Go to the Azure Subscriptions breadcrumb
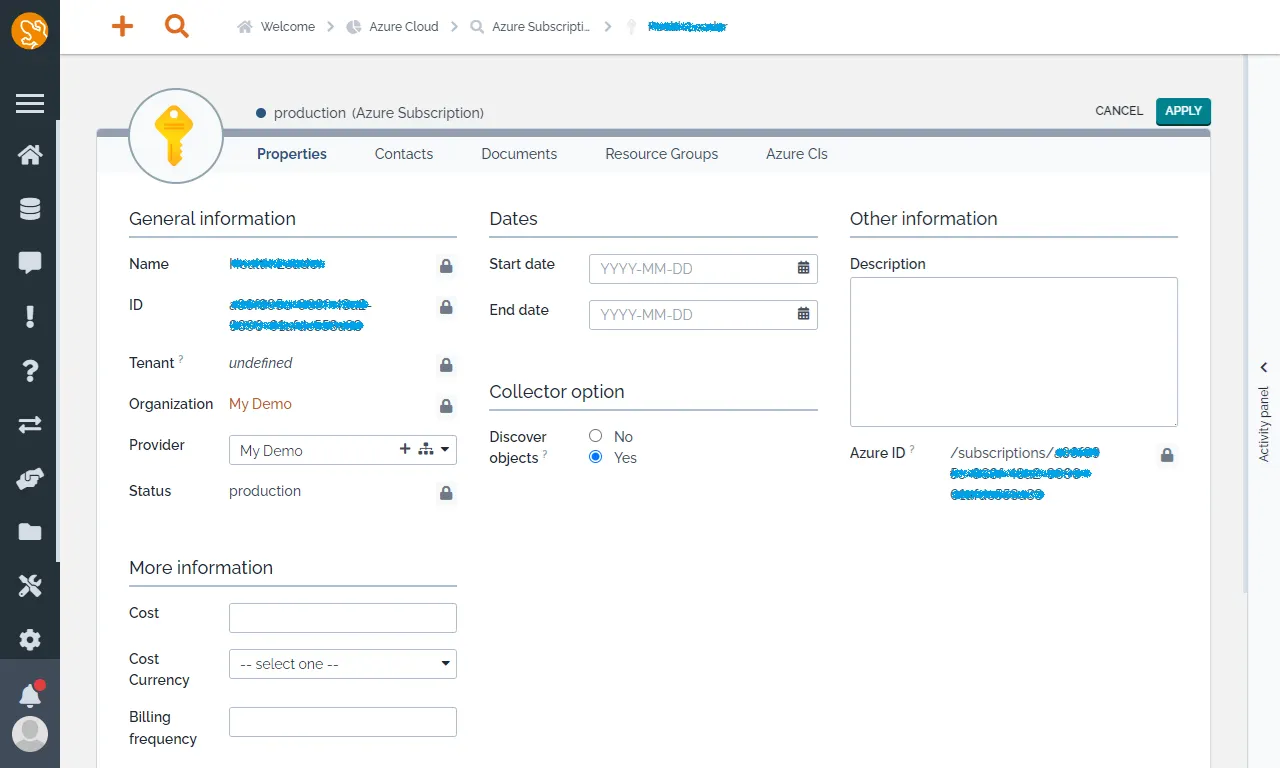 point(541,27)
